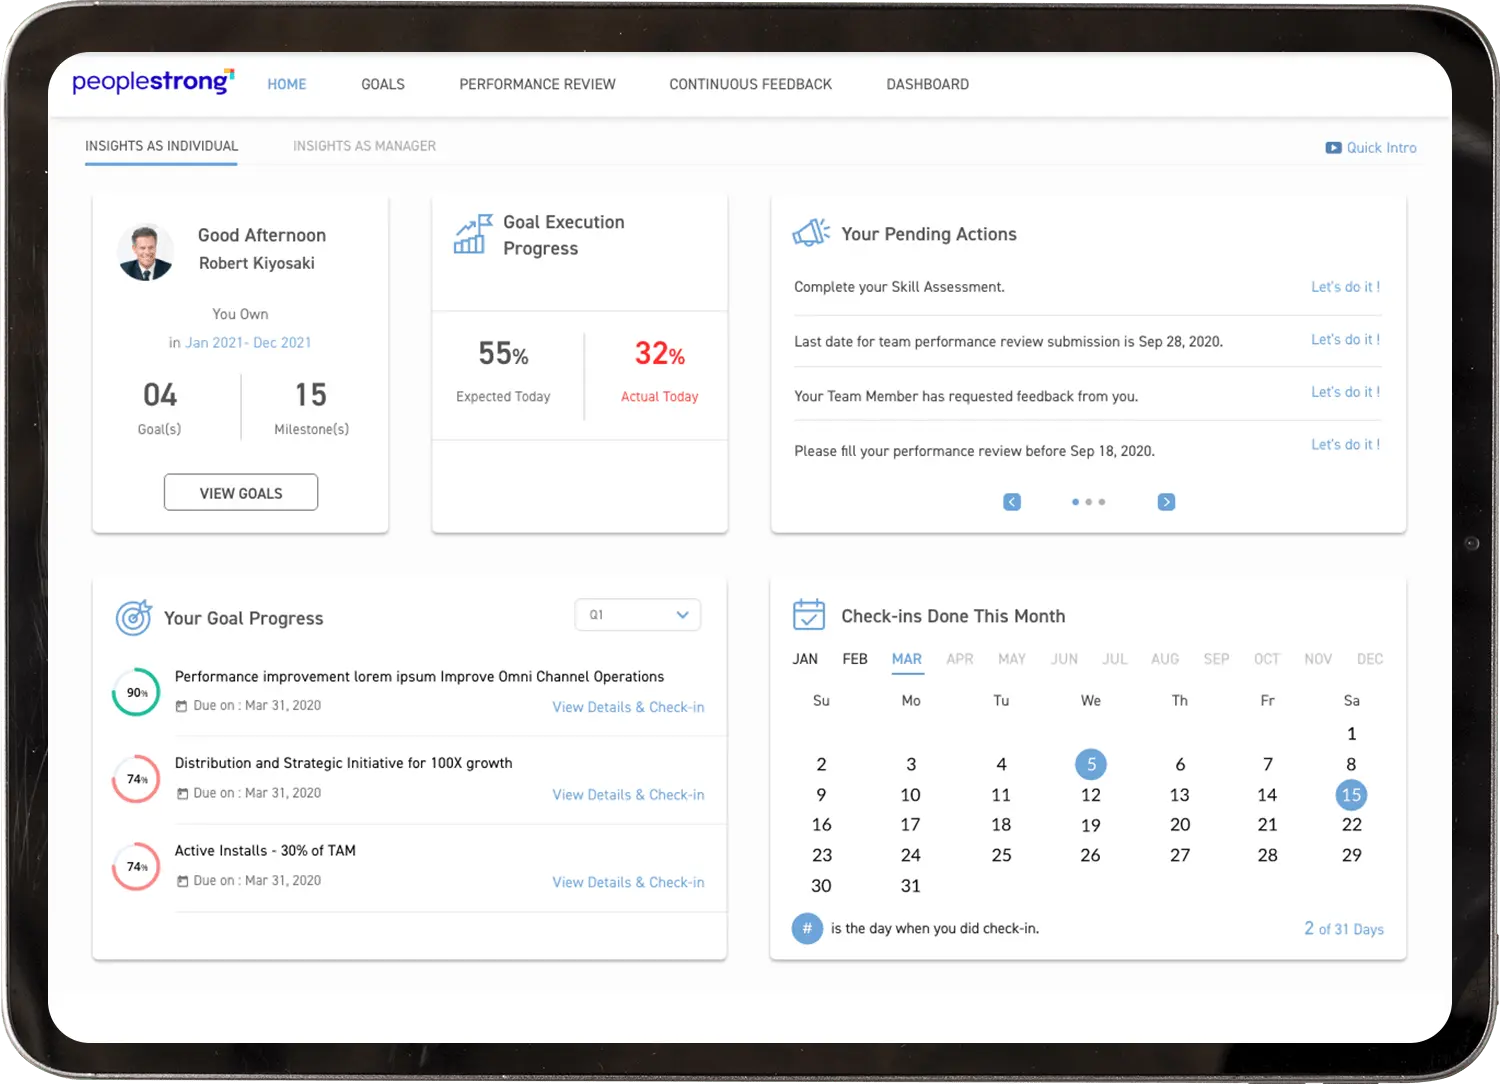Select the AUG month tab
1500x1084 pixels.
(x=1165, y=659)
